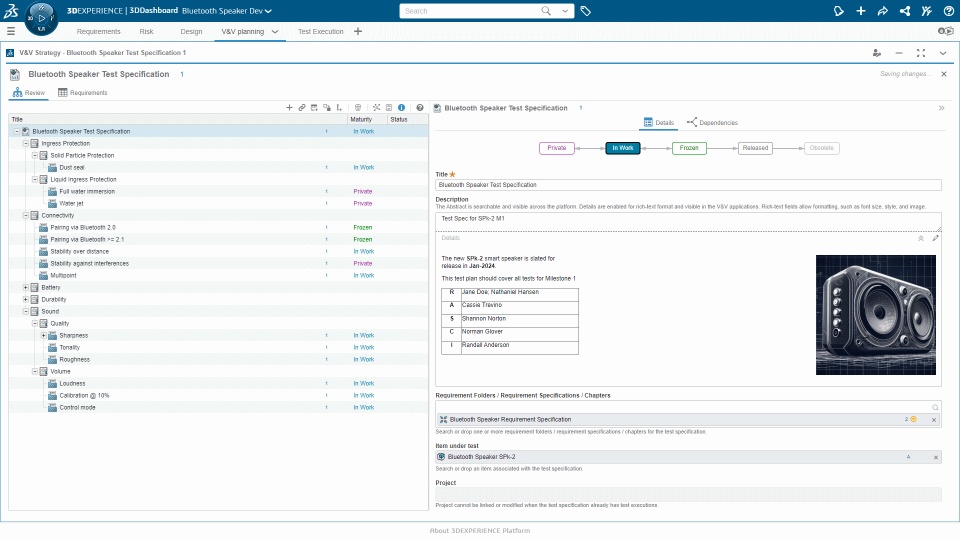
Task: Collapse the right details panel chevrons
Action: (x=942, y=108)
